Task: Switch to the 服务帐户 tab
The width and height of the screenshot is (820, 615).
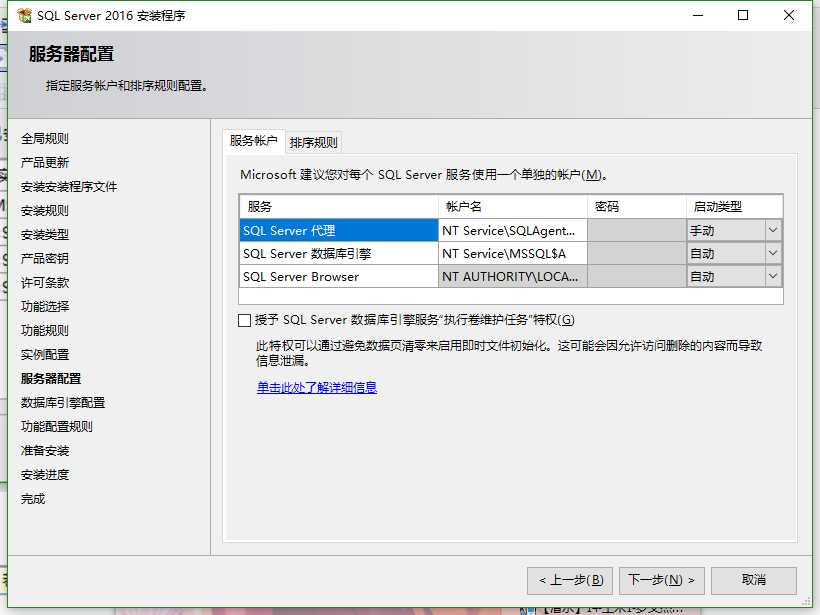Action: 254,141
